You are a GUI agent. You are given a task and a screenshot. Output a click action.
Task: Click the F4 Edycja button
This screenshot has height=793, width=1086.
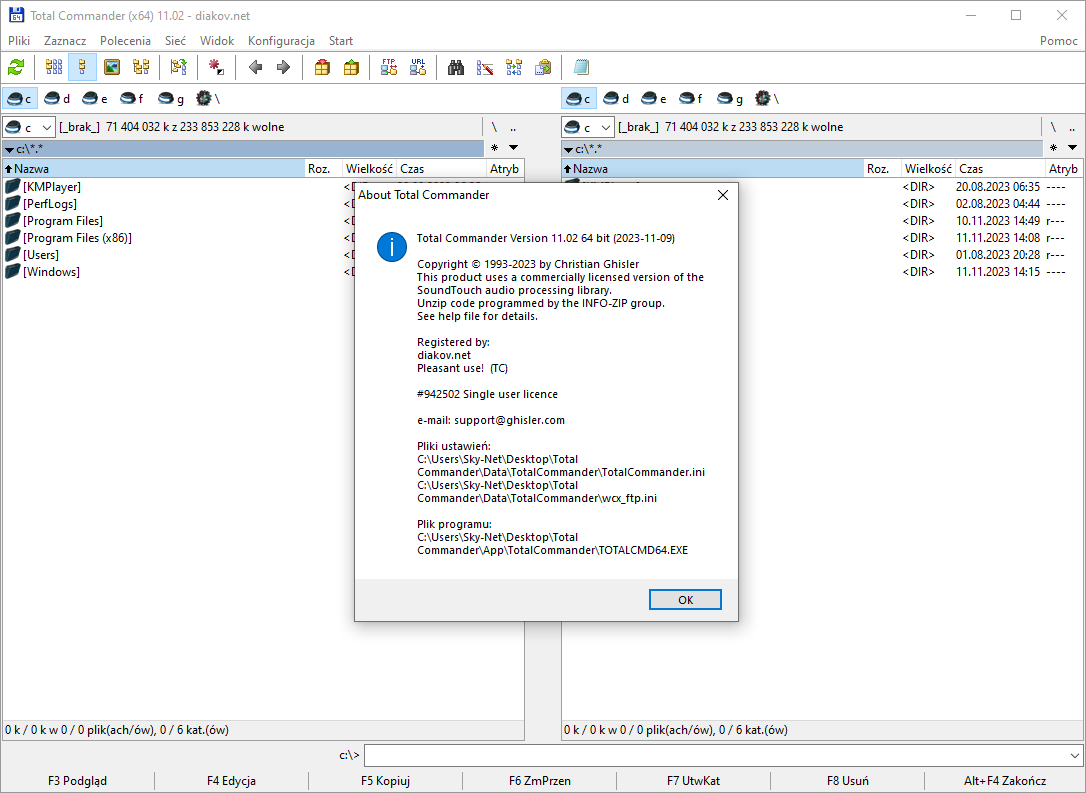[x=231, y=781]
